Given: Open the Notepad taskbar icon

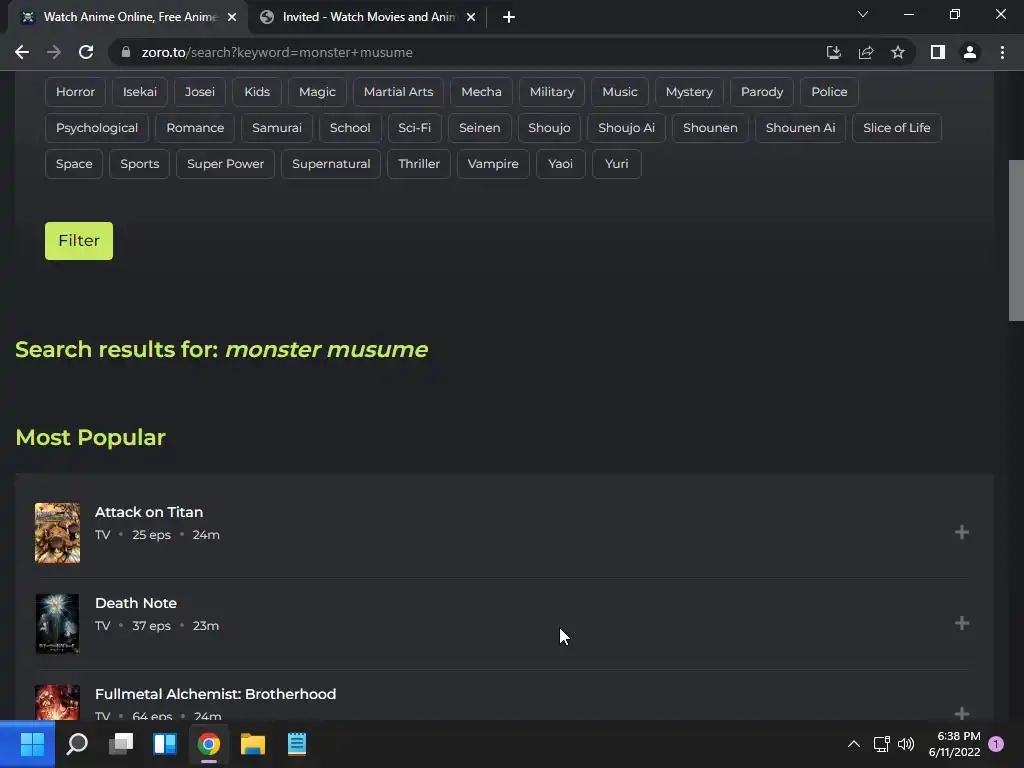Looking at the screenshot, I should 296,744.
